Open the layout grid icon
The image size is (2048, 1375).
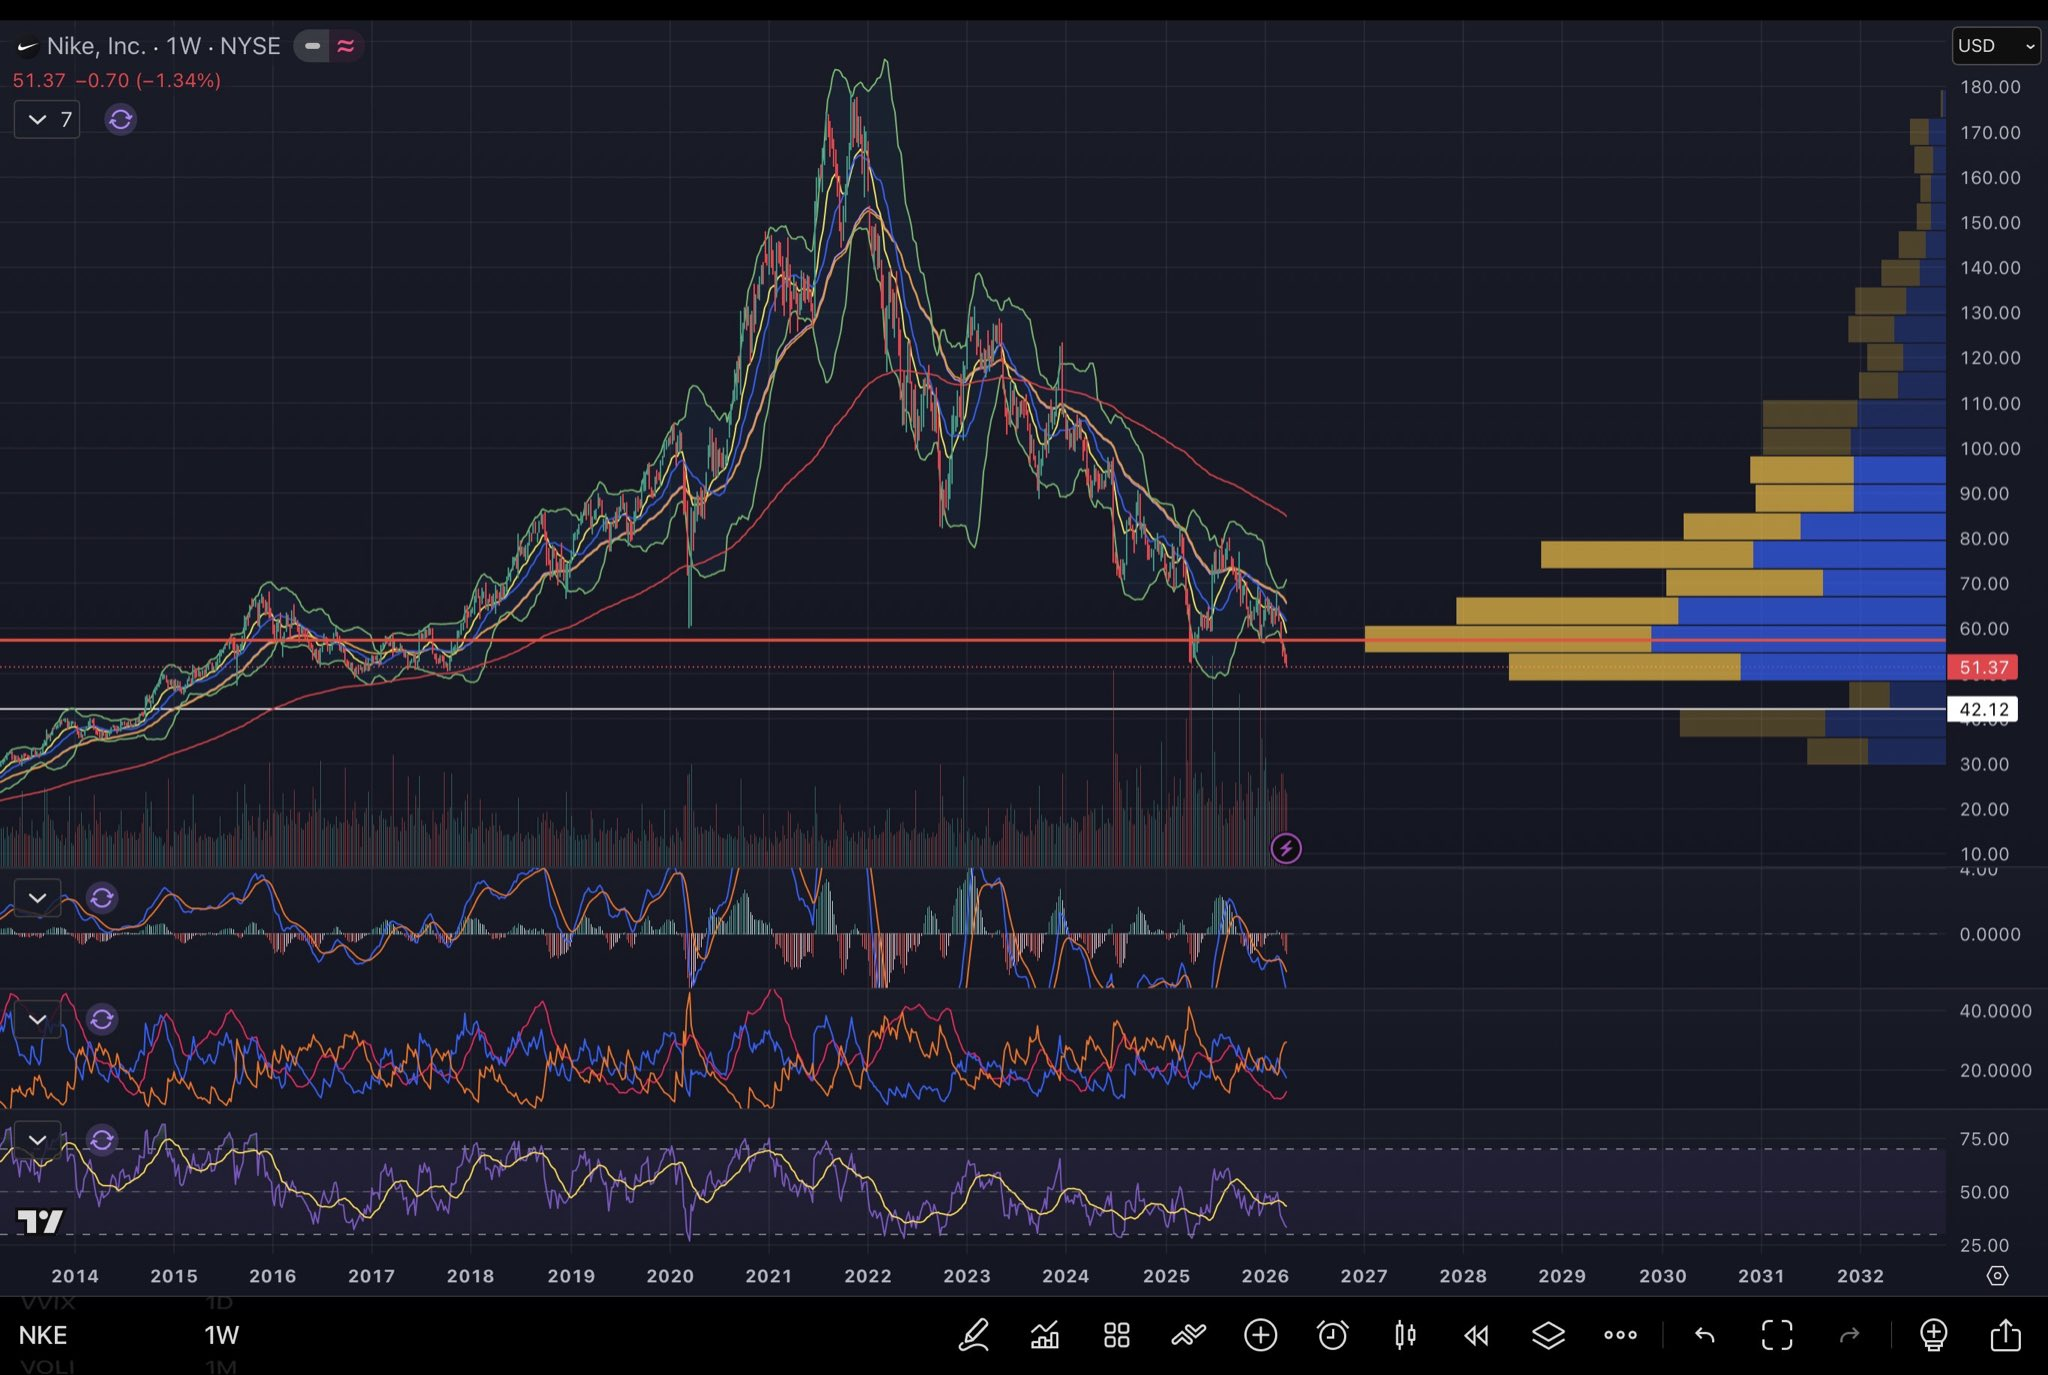click(x=1117, y=1335)
